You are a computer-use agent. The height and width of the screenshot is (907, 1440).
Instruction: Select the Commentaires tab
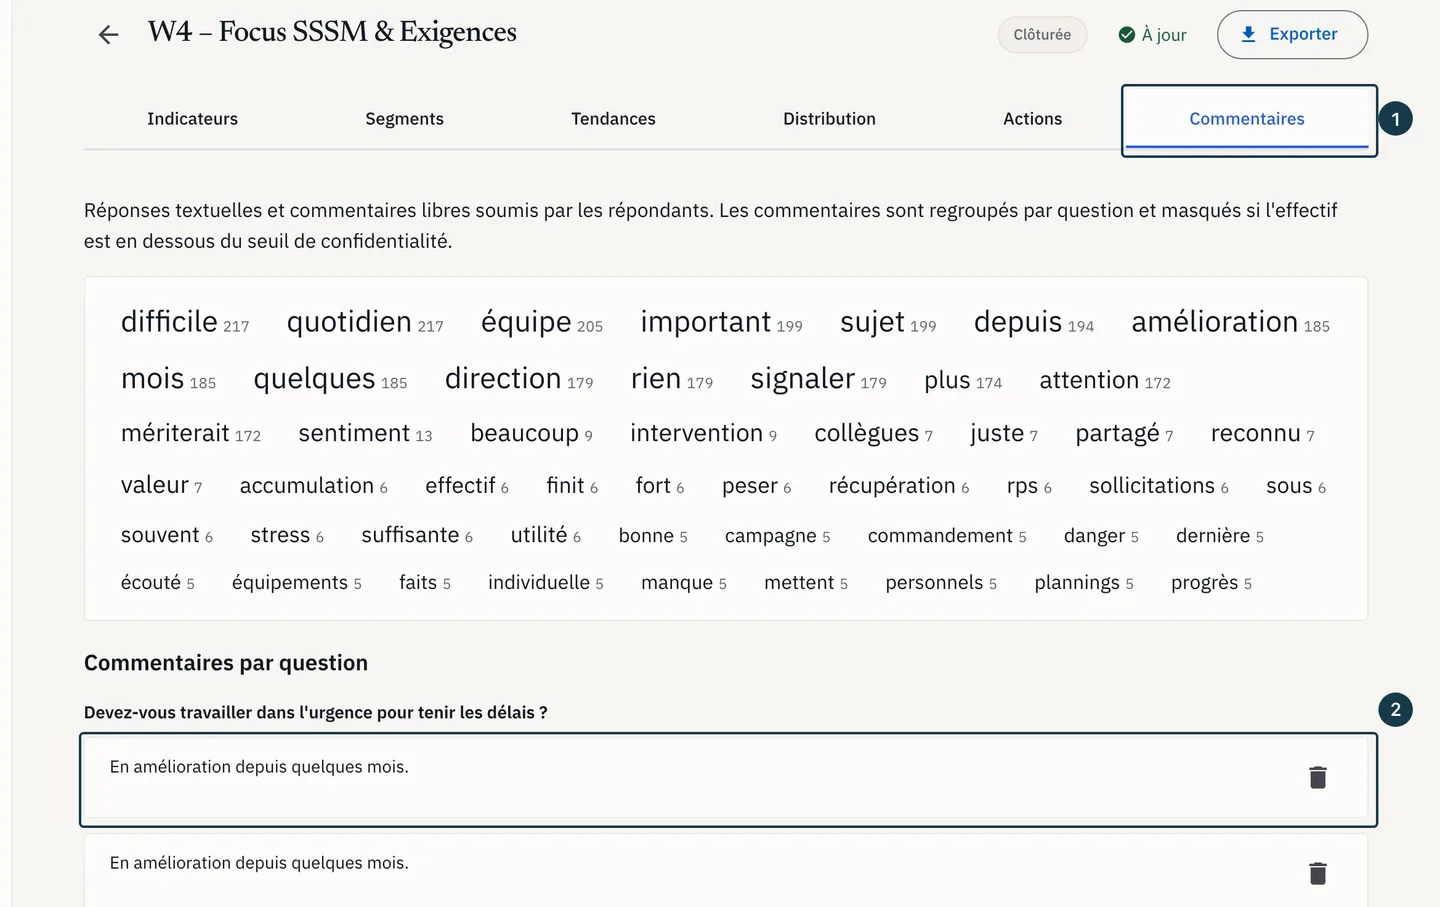coord(1247,119)
